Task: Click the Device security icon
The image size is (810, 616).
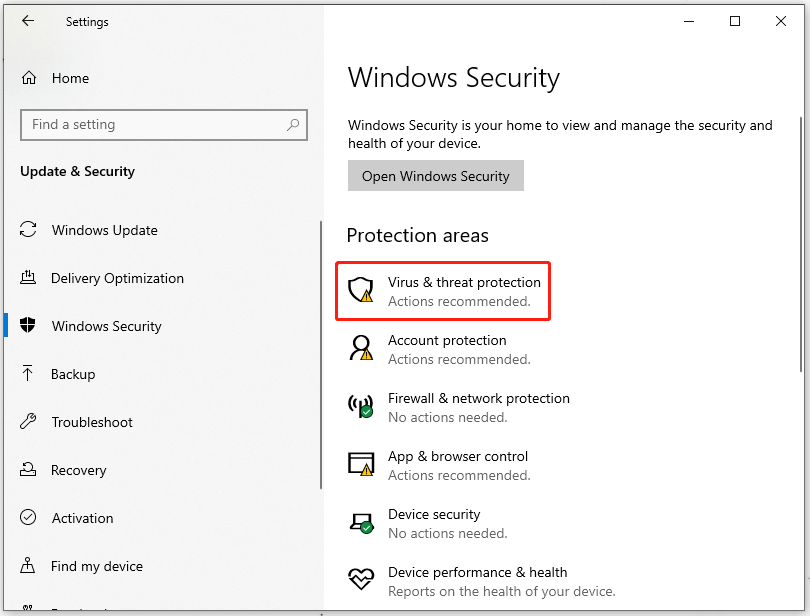Action: [360, 522]
